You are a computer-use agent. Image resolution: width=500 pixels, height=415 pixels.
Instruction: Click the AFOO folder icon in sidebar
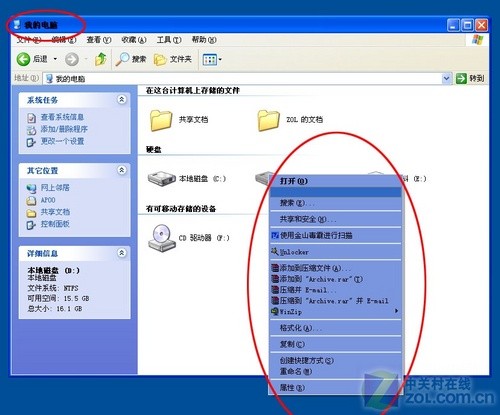click(31, 200)
